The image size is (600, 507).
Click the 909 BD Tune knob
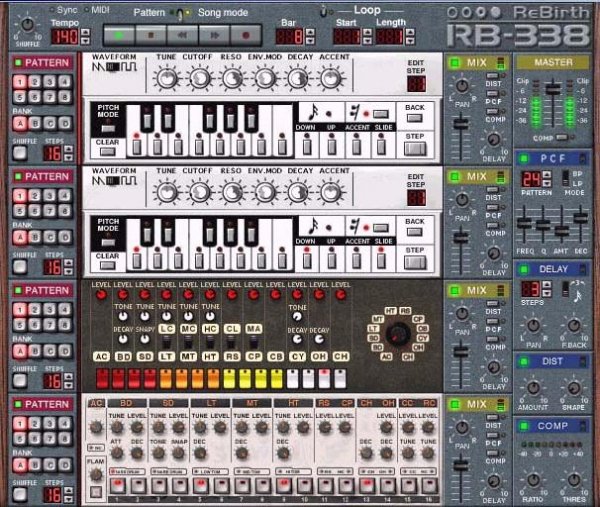(117, 427)
